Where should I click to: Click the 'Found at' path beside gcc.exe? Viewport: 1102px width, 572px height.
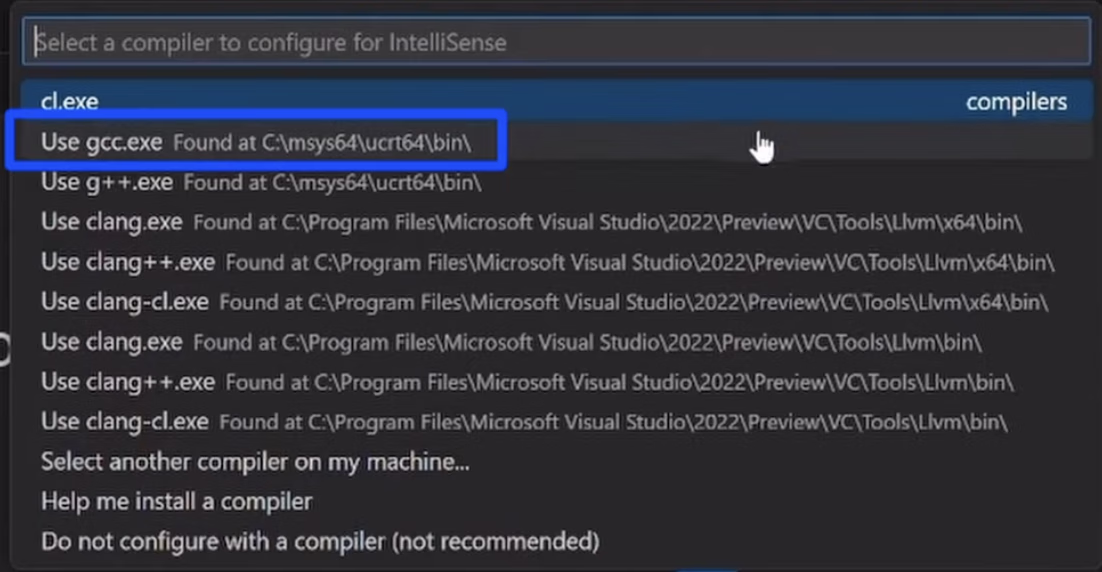[x=323, y=143]
